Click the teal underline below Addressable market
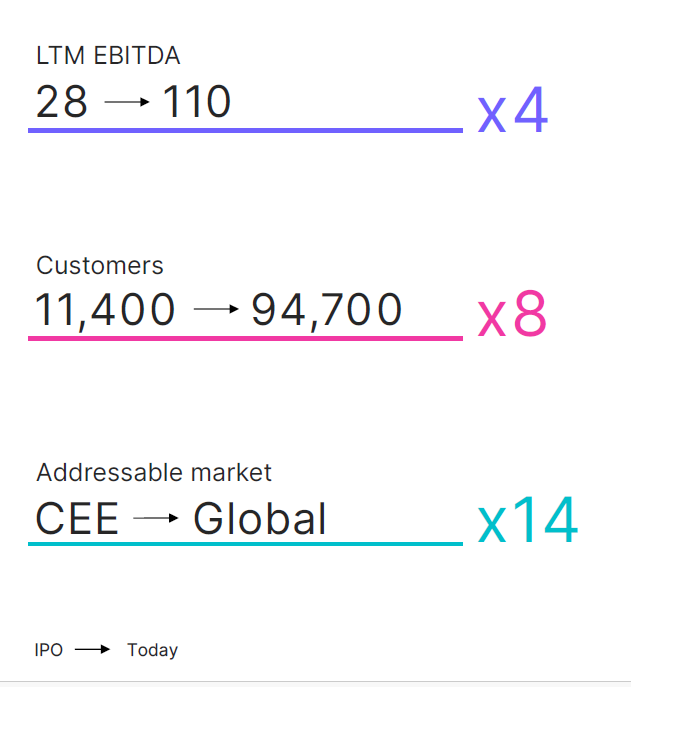This screenshot has width=696, height=737. tap(245, 544)
